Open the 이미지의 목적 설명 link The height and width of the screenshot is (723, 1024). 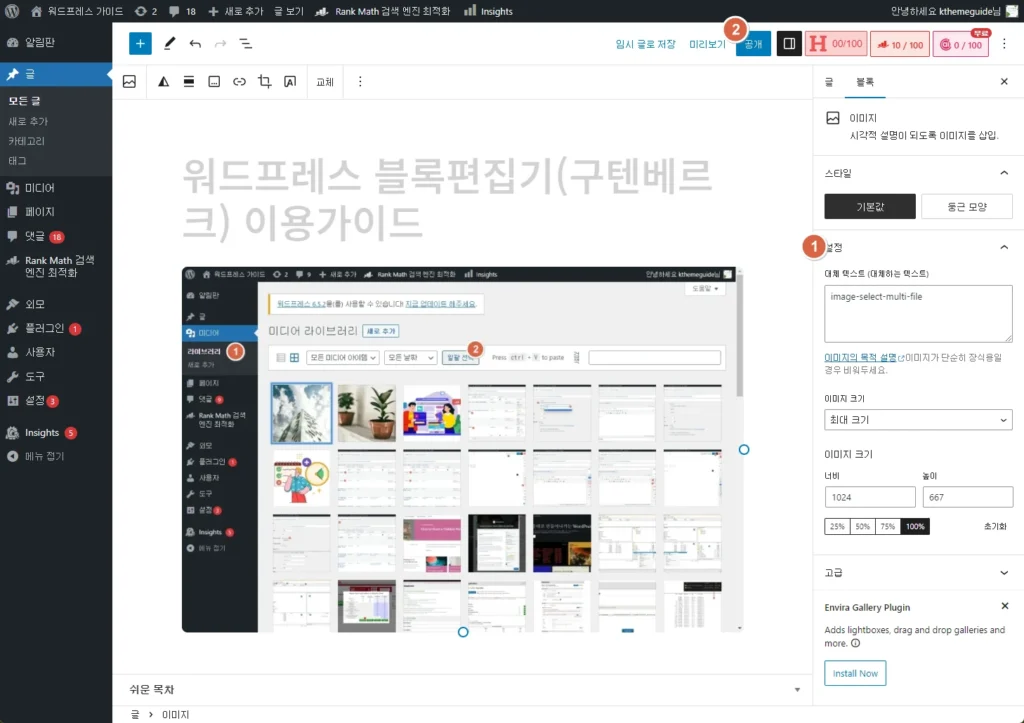click(860, 357)
